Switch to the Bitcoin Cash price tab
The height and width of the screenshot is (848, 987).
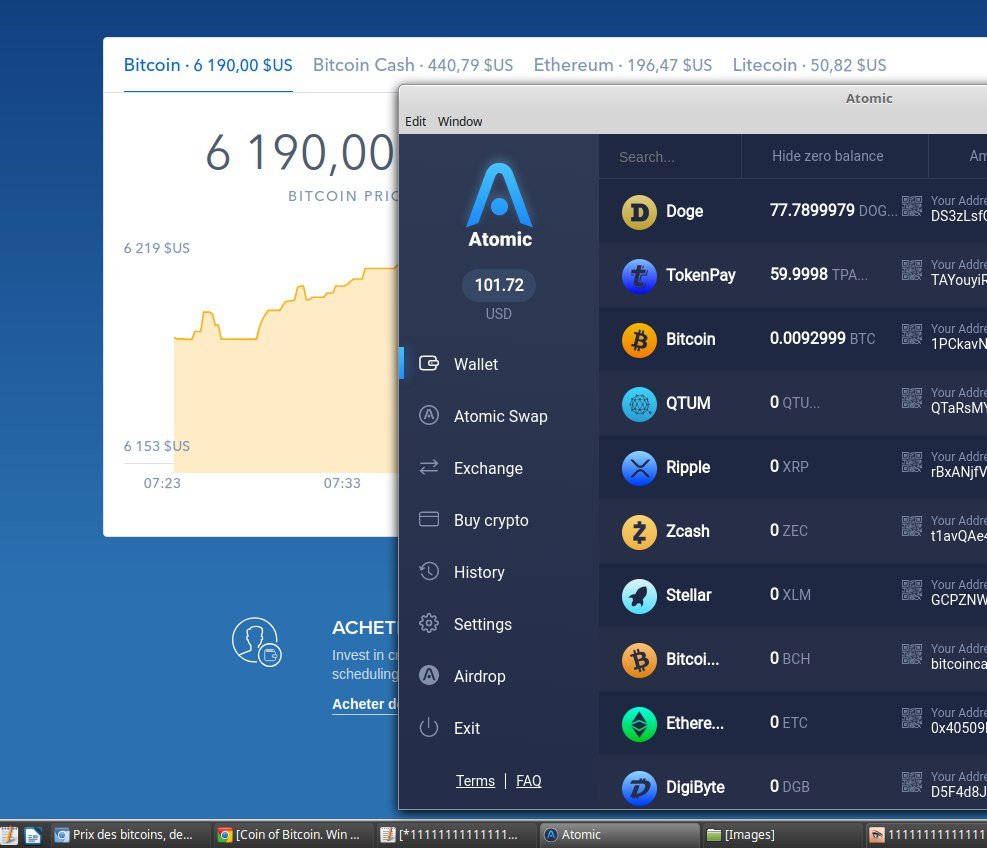[x=413, y=65]
